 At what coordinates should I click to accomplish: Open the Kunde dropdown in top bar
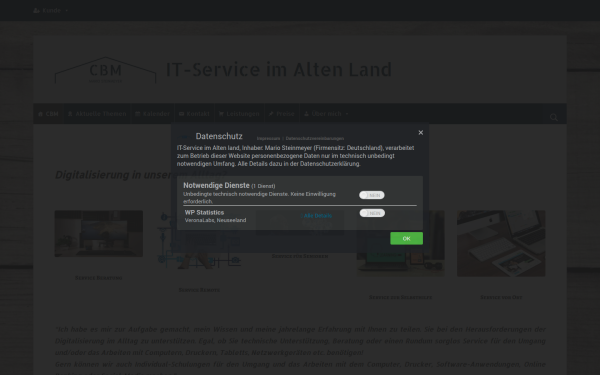51,10
